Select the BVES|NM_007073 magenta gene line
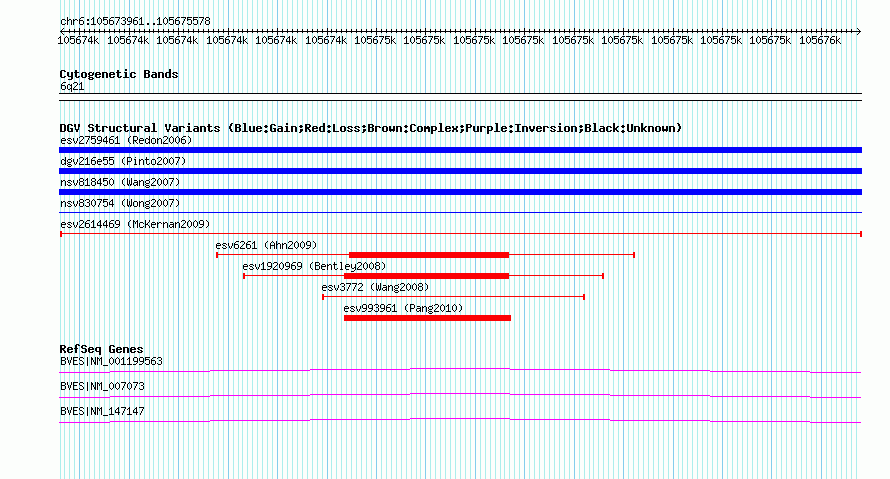This screenshot has width=890, height=479. pos(460,396)
